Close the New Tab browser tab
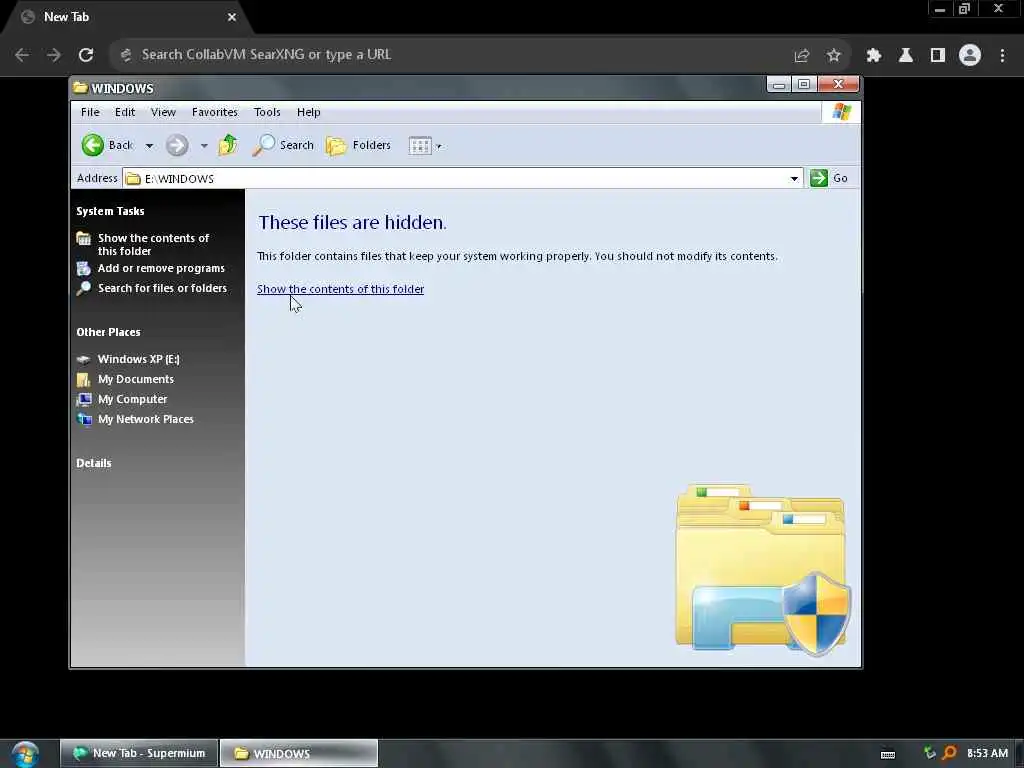1024x768 pixels. pos(232,17)
